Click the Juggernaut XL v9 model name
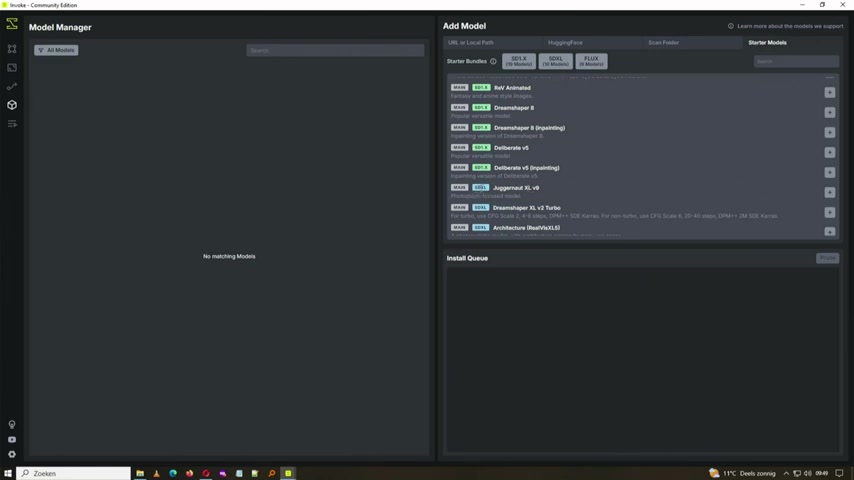Screen dimensions: 854x480 (x=516, y=188)
